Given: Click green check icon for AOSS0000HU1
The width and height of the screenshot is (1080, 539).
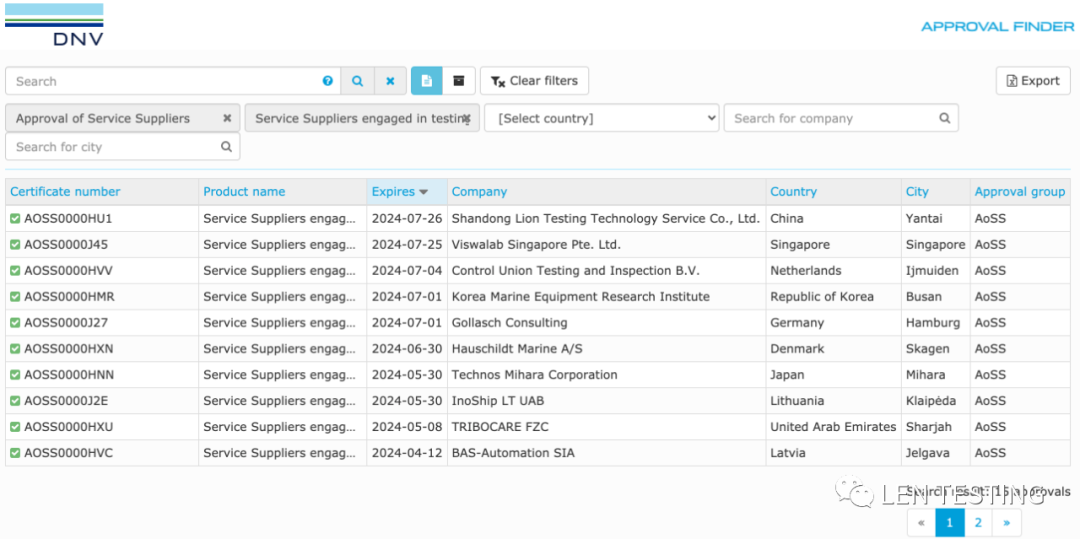Looking at the screenshot, I should (x=15, y=218).
